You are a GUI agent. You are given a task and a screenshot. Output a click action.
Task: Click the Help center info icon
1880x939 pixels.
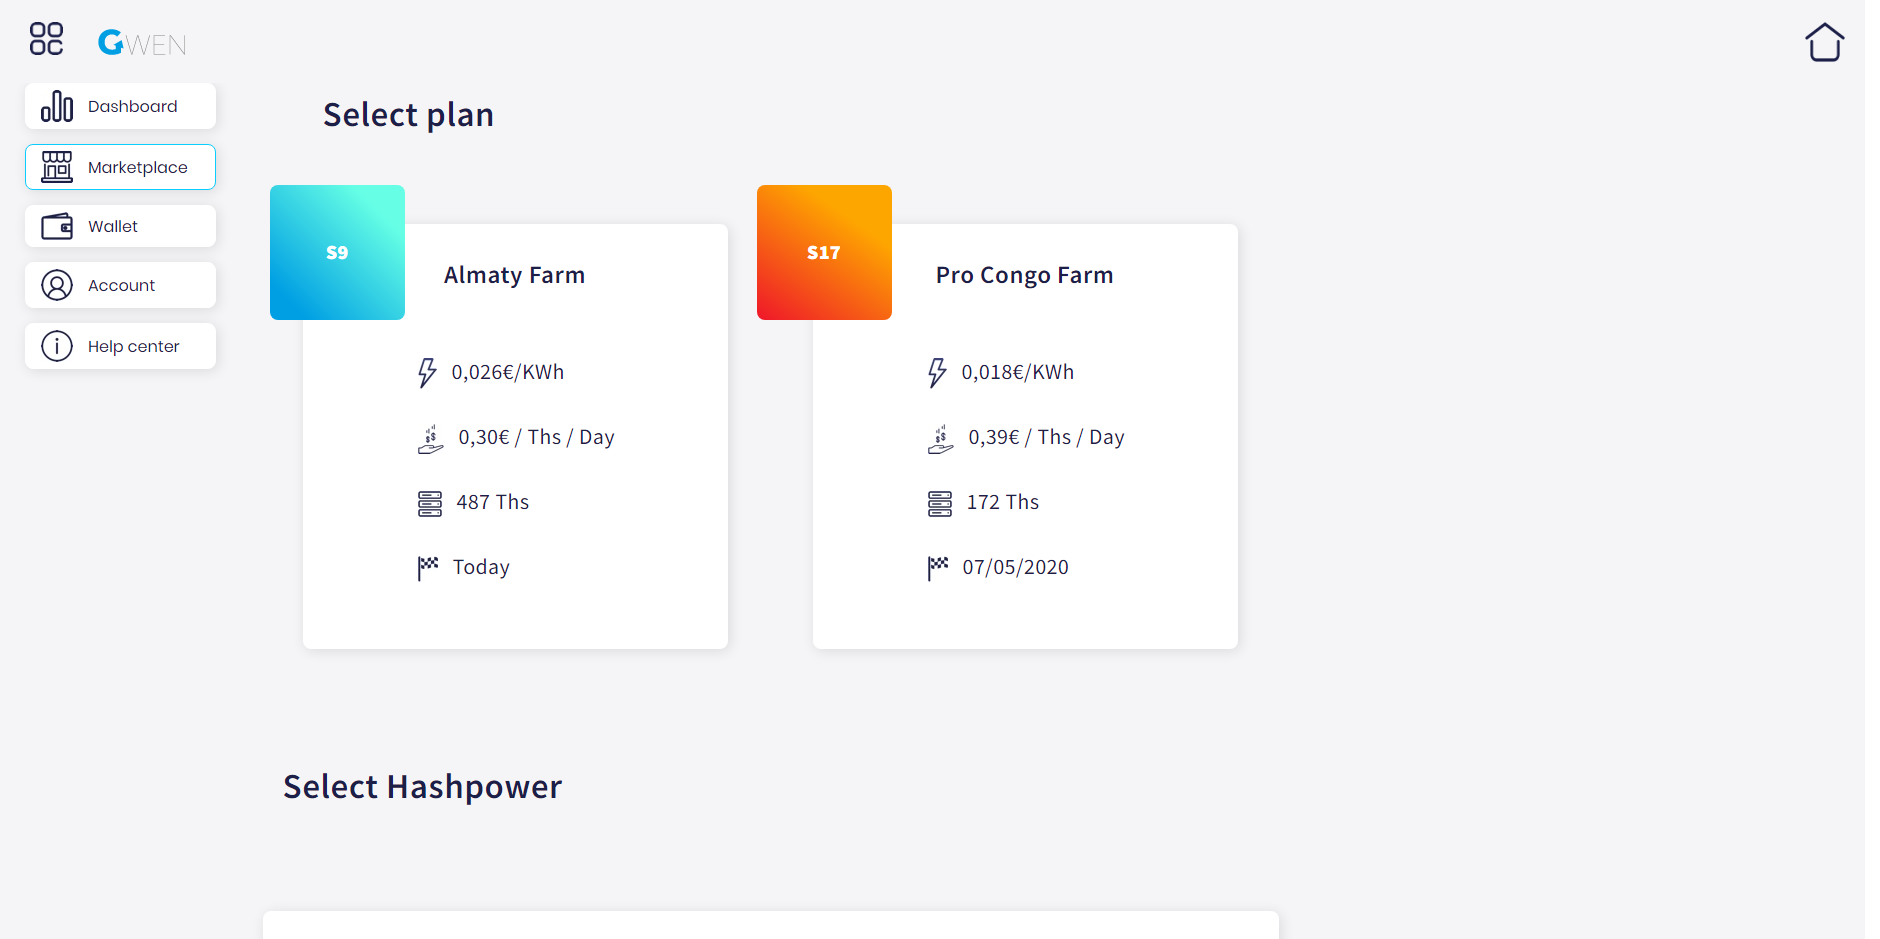pyautogui.click(x=57, y=346)
